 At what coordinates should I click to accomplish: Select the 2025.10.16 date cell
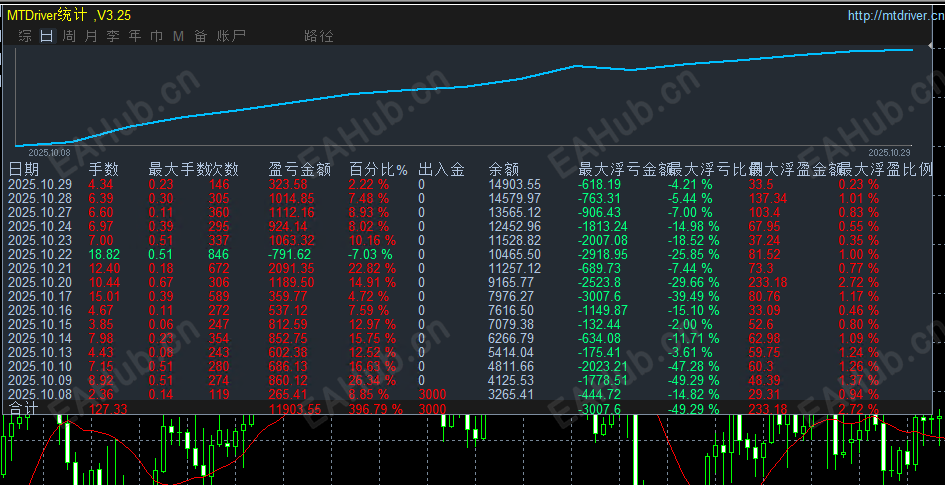click(x=40, y=310)
